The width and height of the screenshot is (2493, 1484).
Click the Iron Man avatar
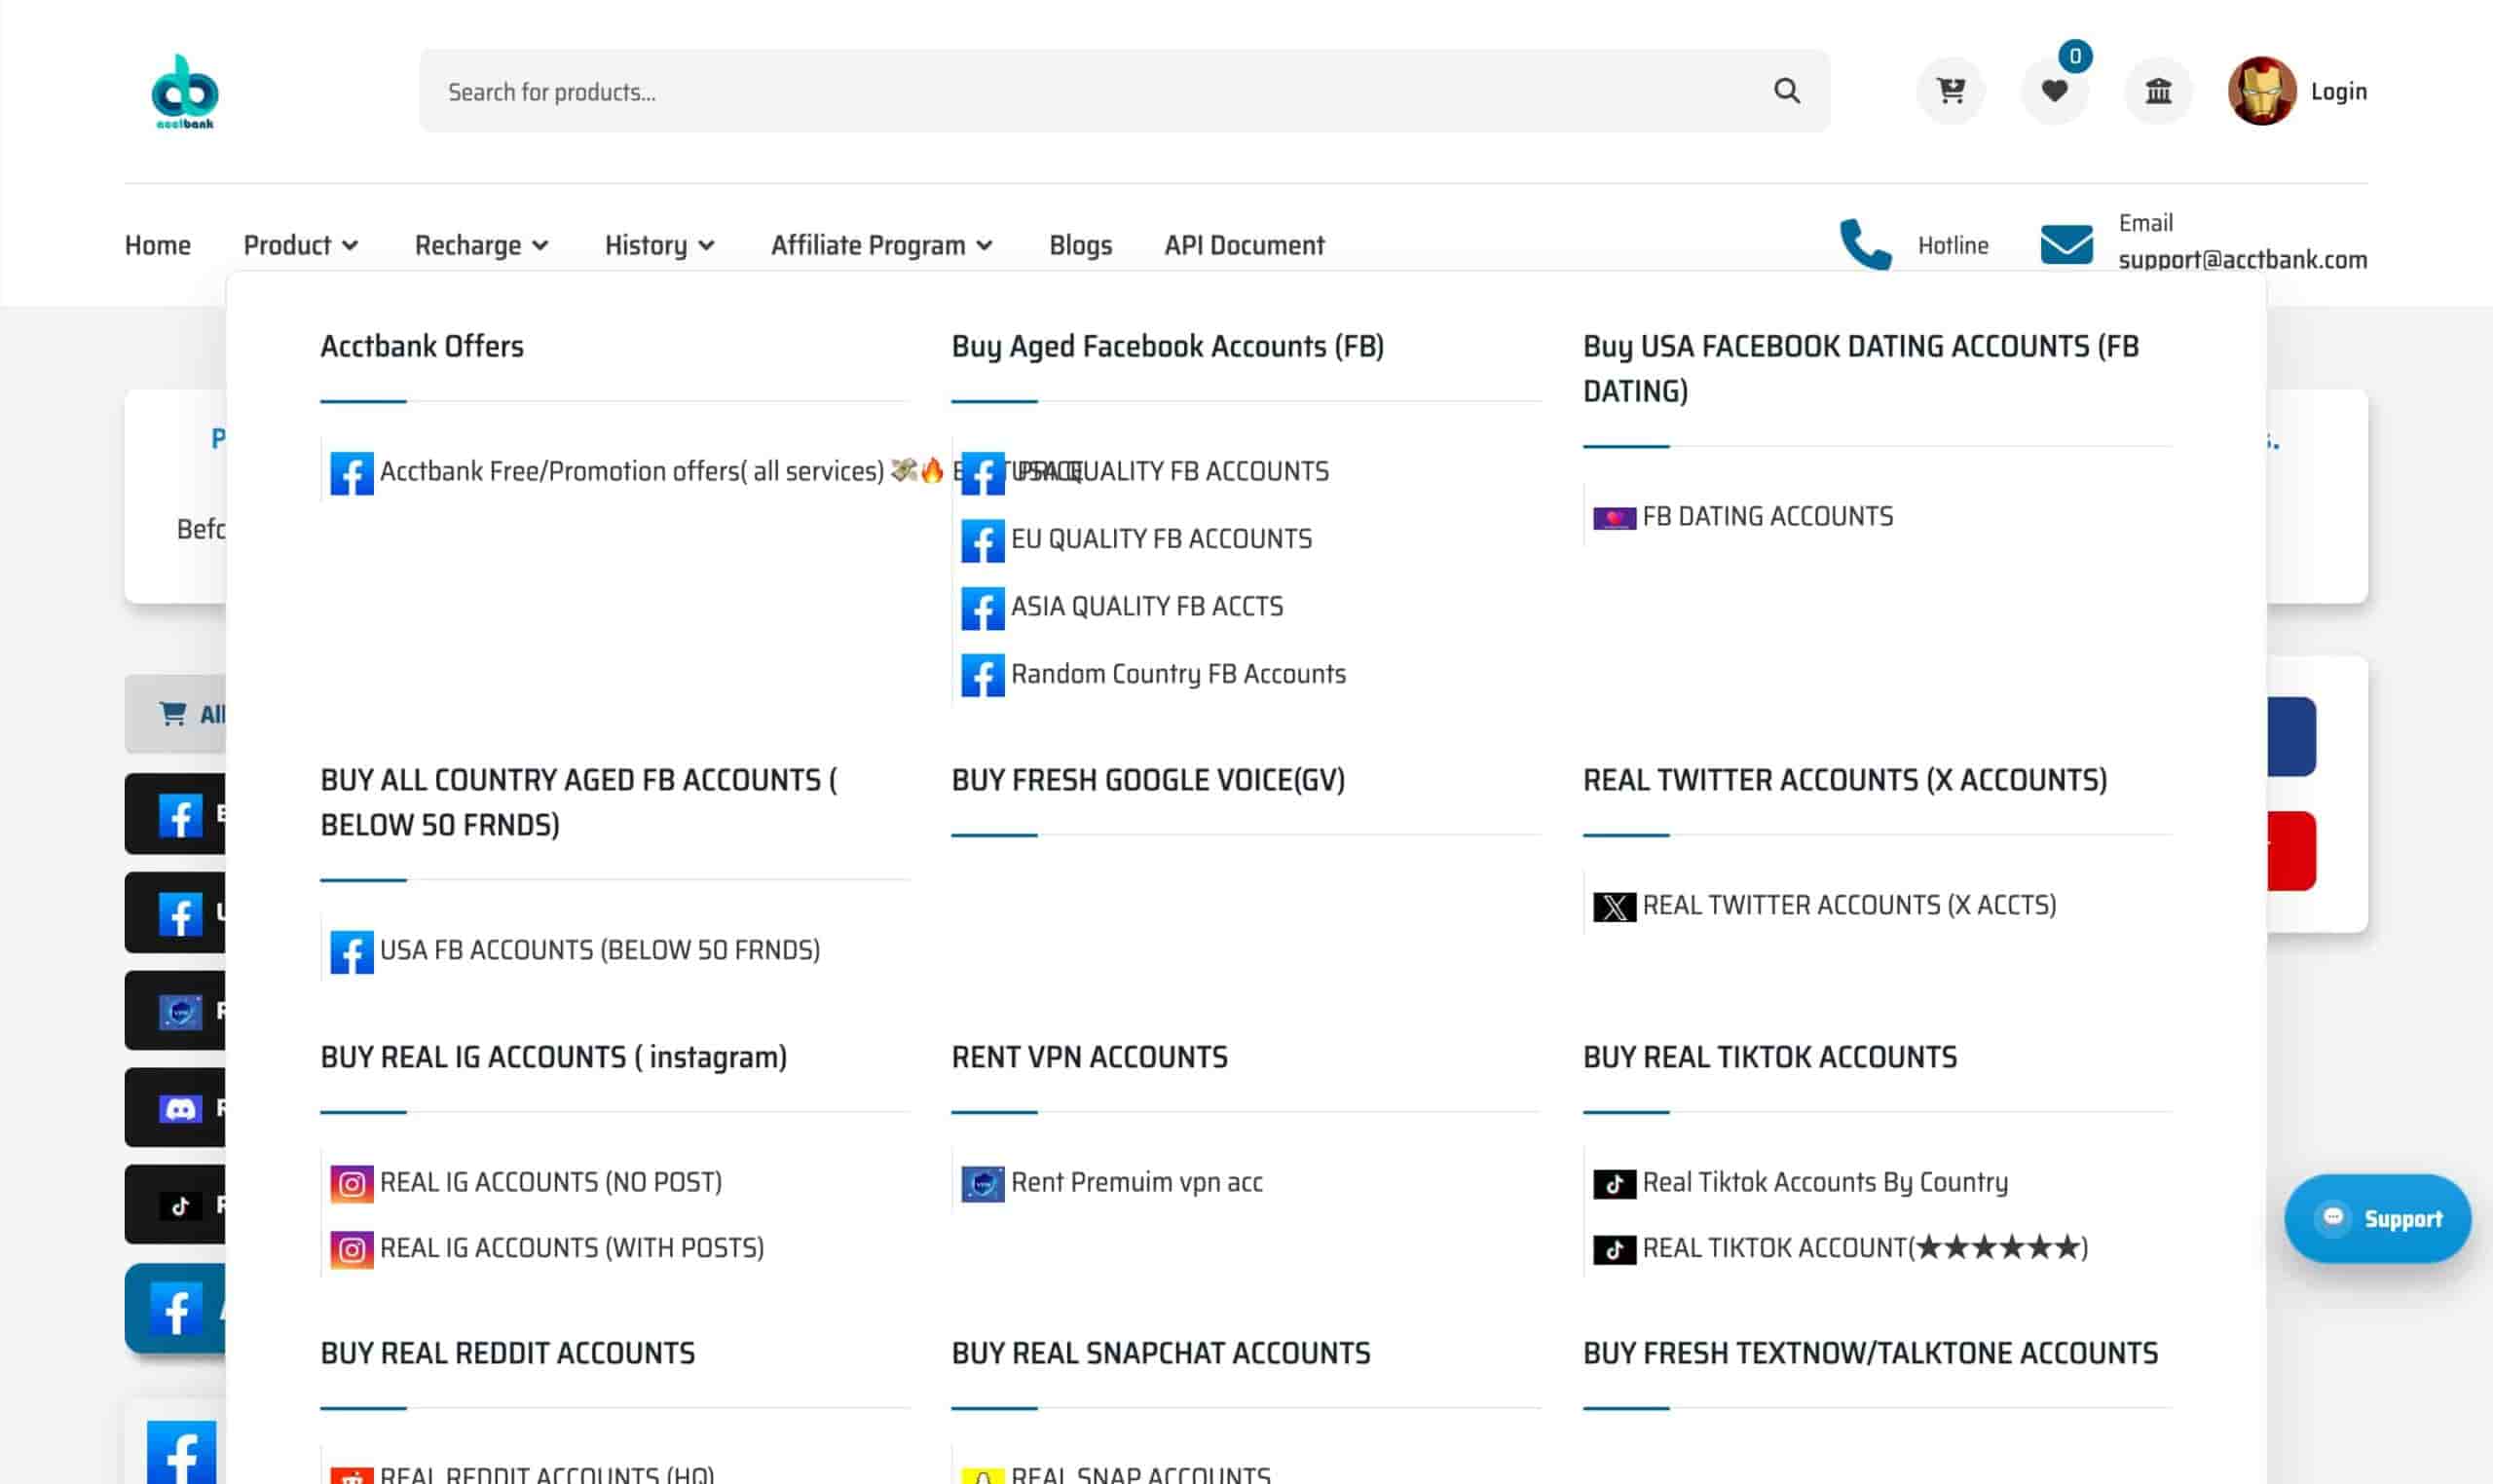click(2261, 91)
